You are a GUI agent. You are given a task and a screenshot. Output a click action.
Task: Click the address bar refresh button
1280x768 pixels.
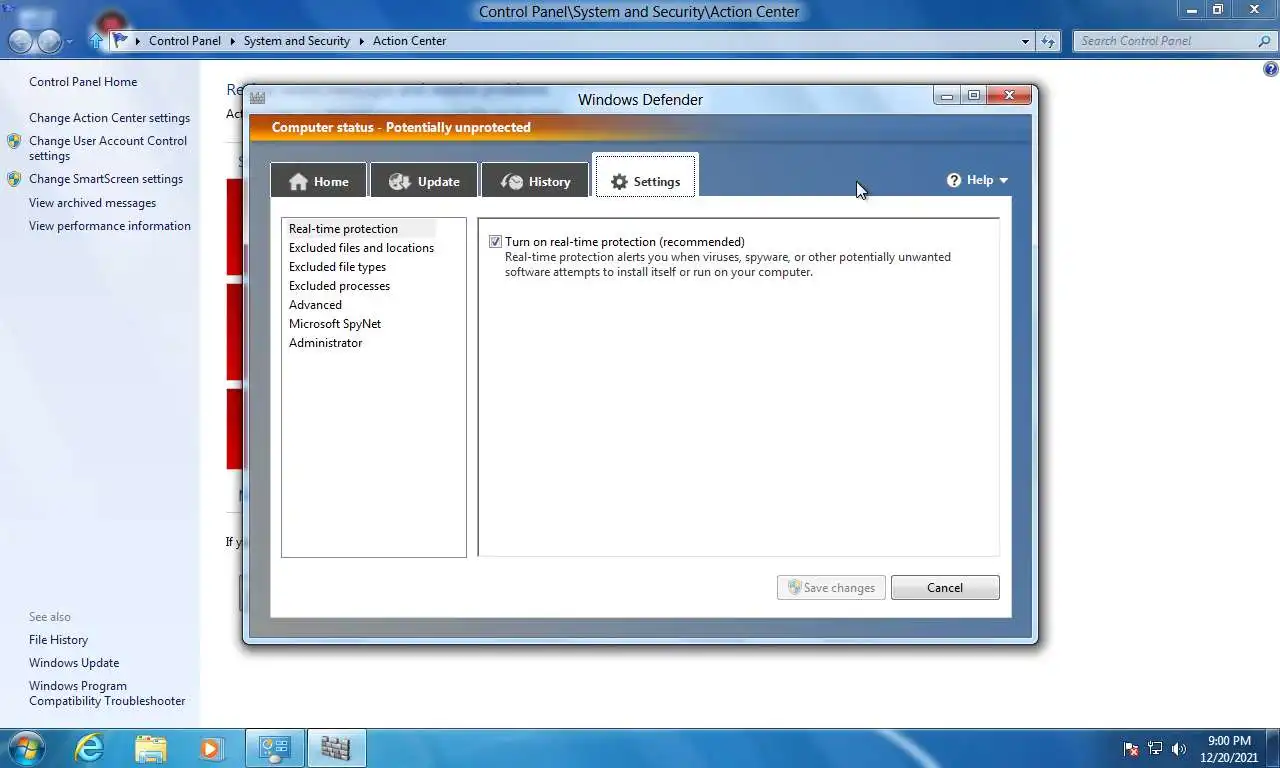[1047, 41]
